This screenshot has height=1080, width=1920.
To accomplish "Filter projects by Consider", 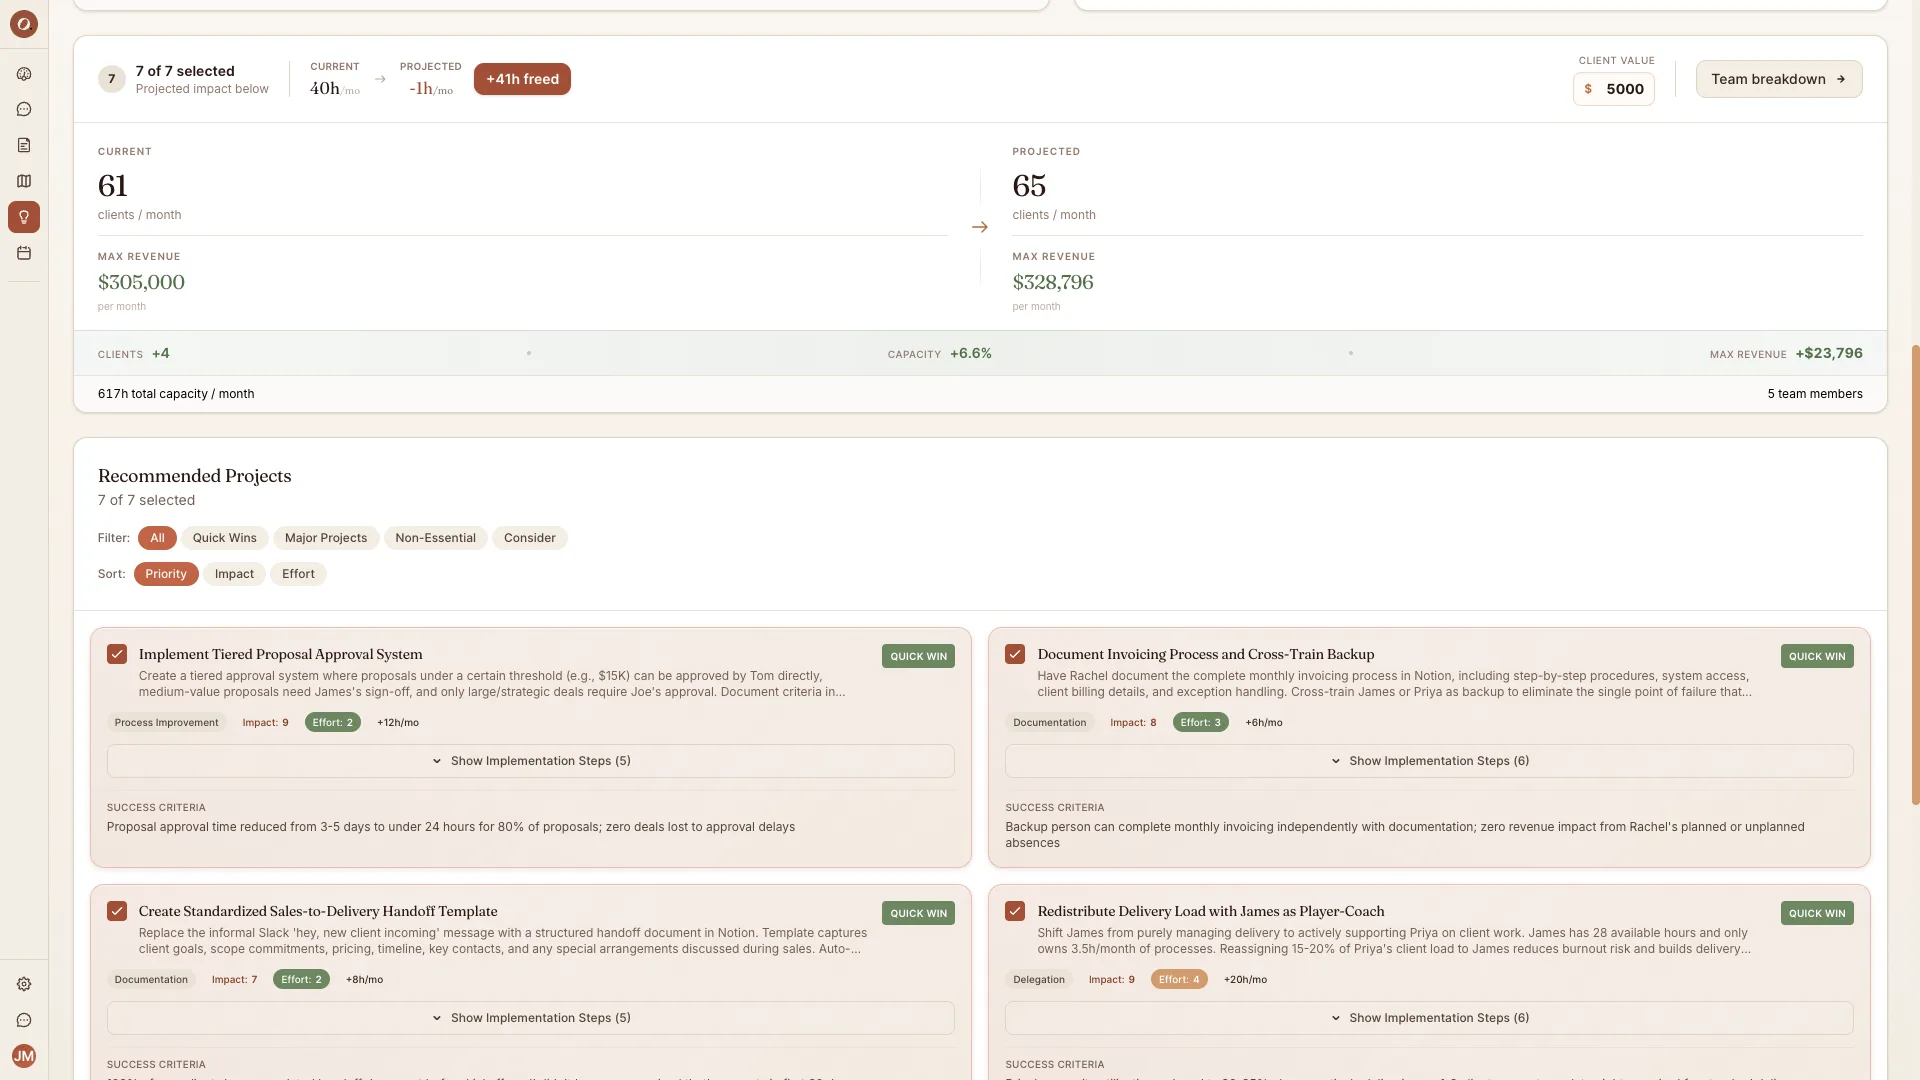I will pyautogui.click(x=529, y=538).
